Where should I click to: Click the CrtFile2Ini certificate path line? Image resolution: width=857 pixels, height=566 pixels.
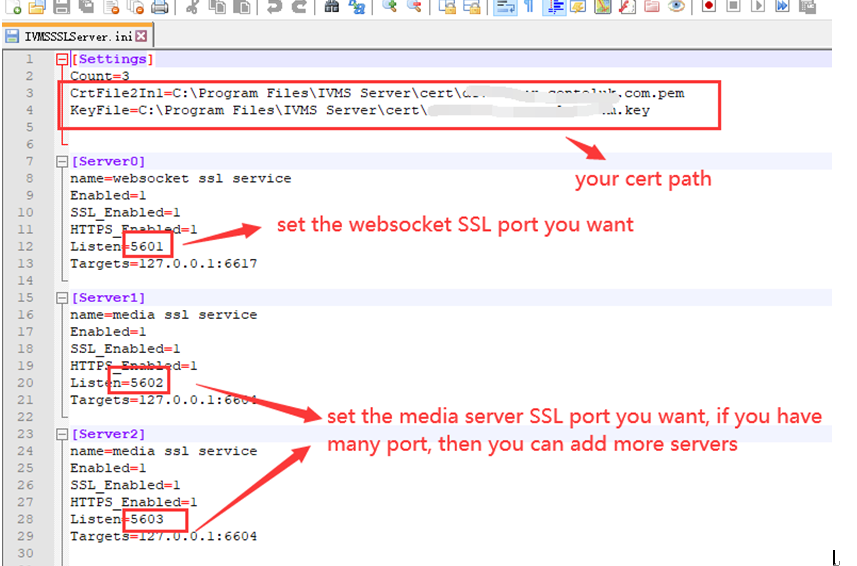377,93
